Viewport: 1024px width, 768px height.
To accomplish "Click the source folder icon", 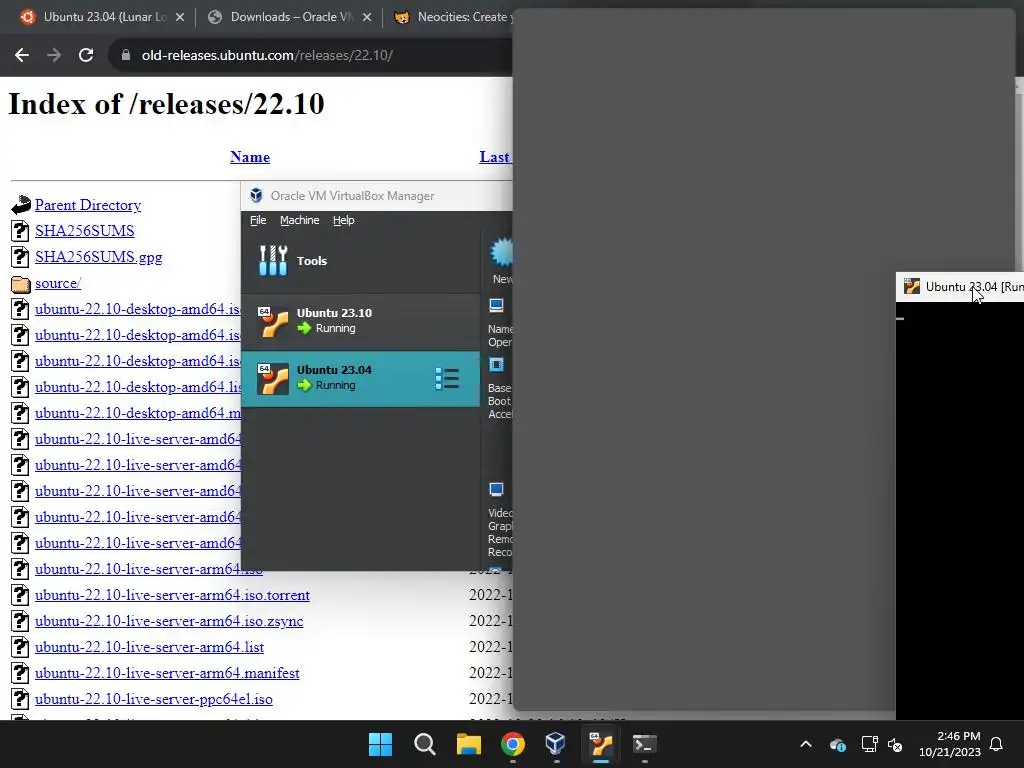I will 21,284.
